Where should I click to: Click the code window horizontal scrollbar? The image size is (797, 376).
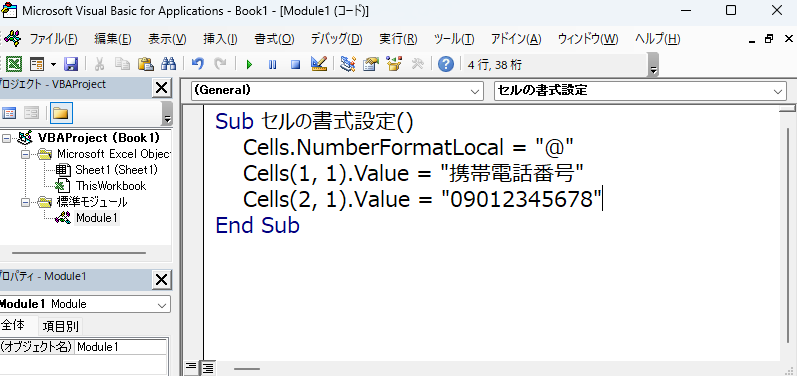click(247, 369)
